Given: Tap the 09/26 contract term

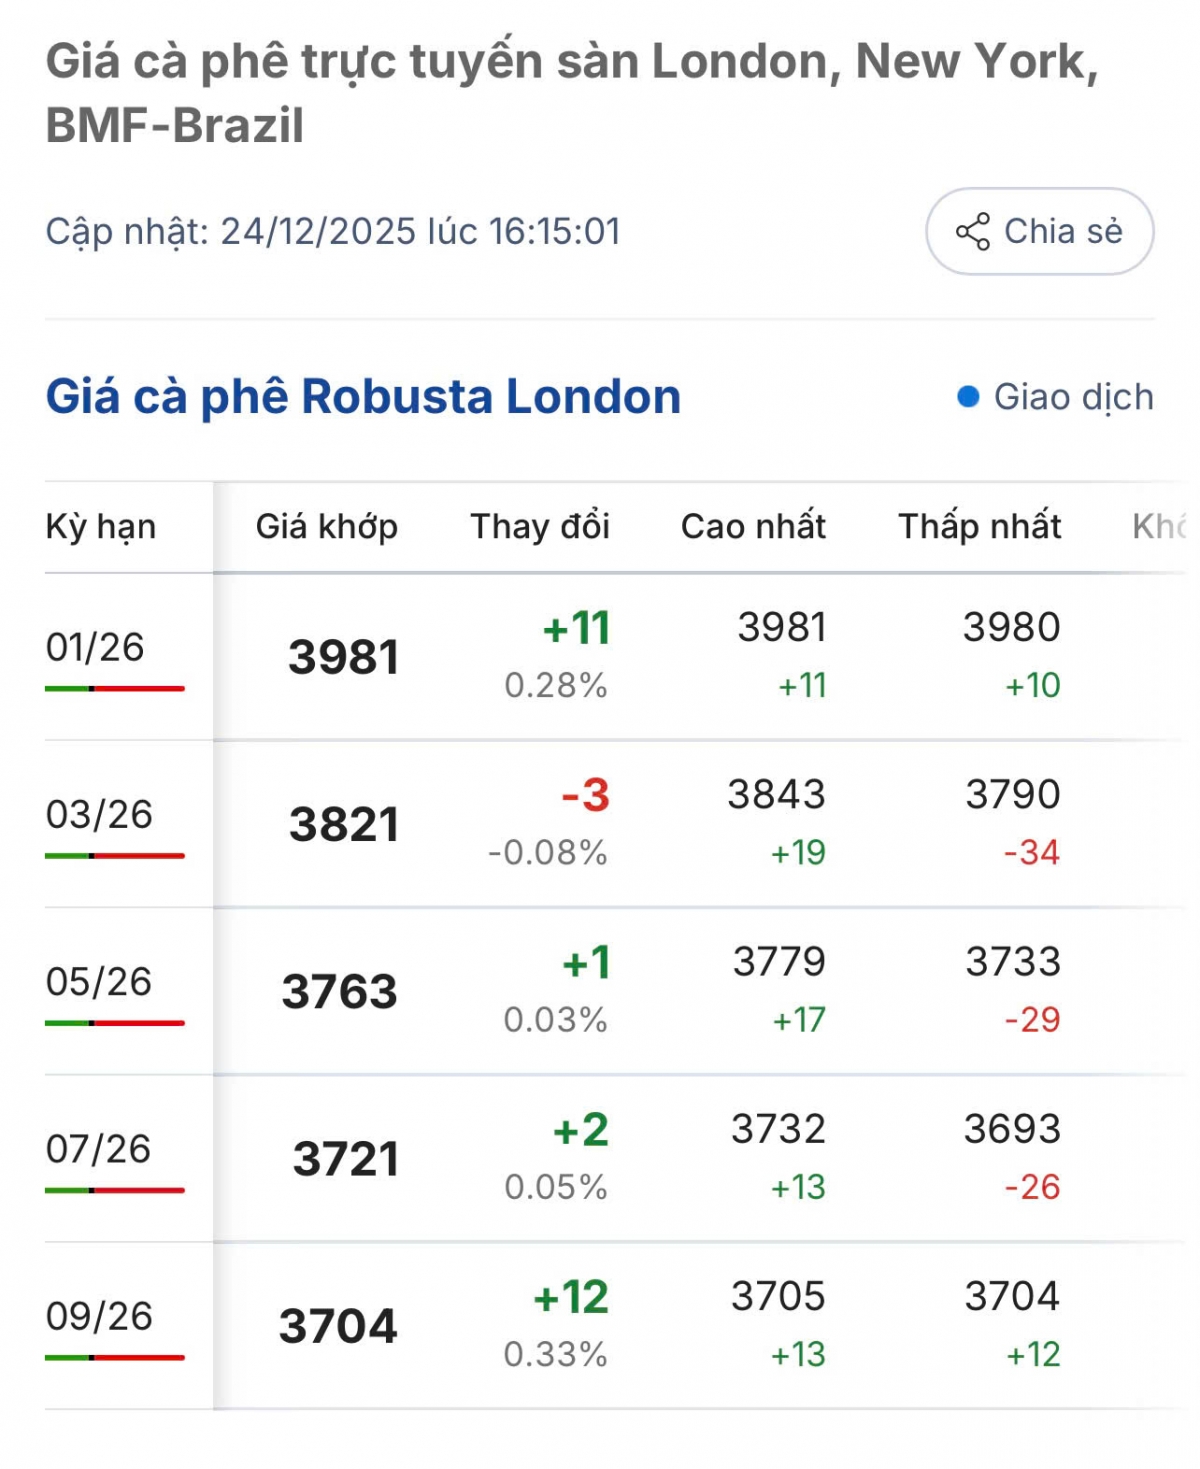Looking at the screenshot, I should (x=99, y=1316).
